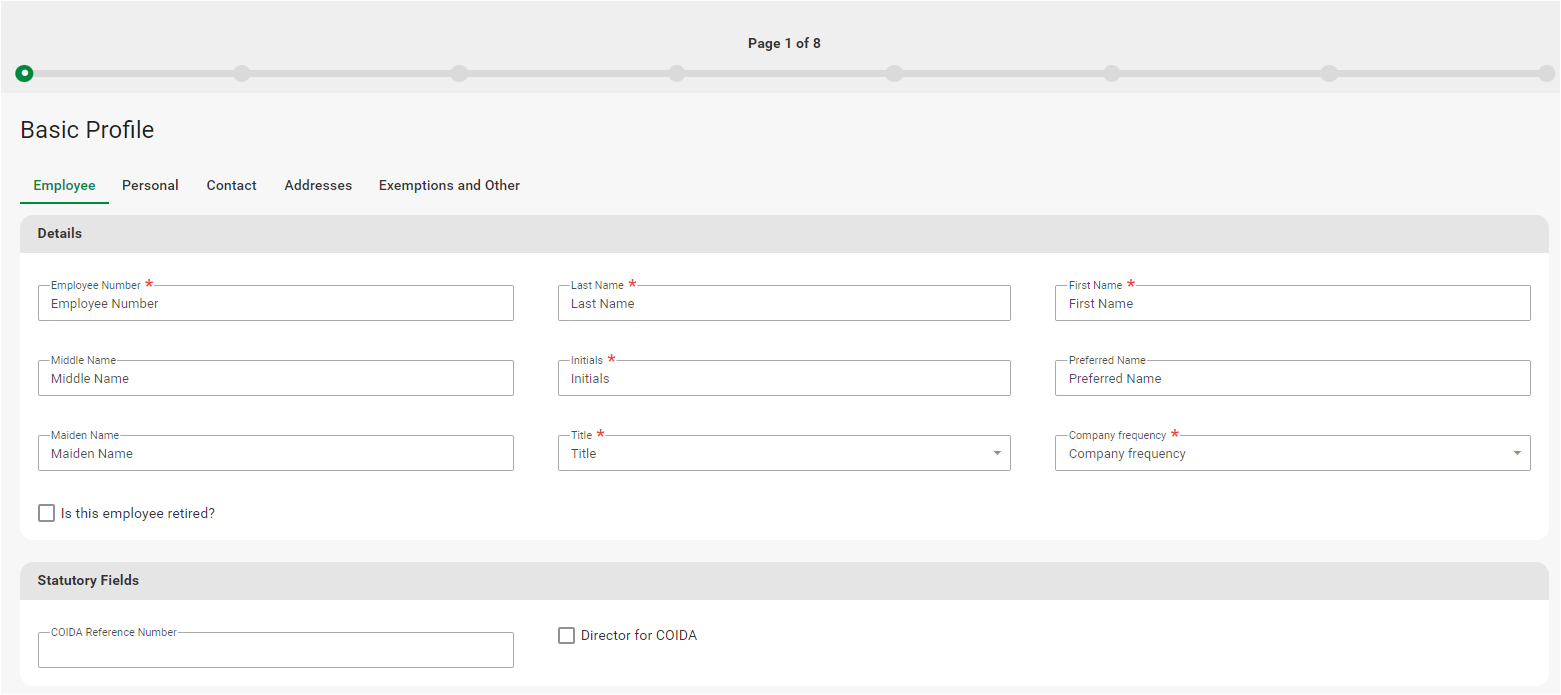Screen dimensions: 1561x695
Task: Select the Exemptions and Other tab
Action: pos(449,185)
